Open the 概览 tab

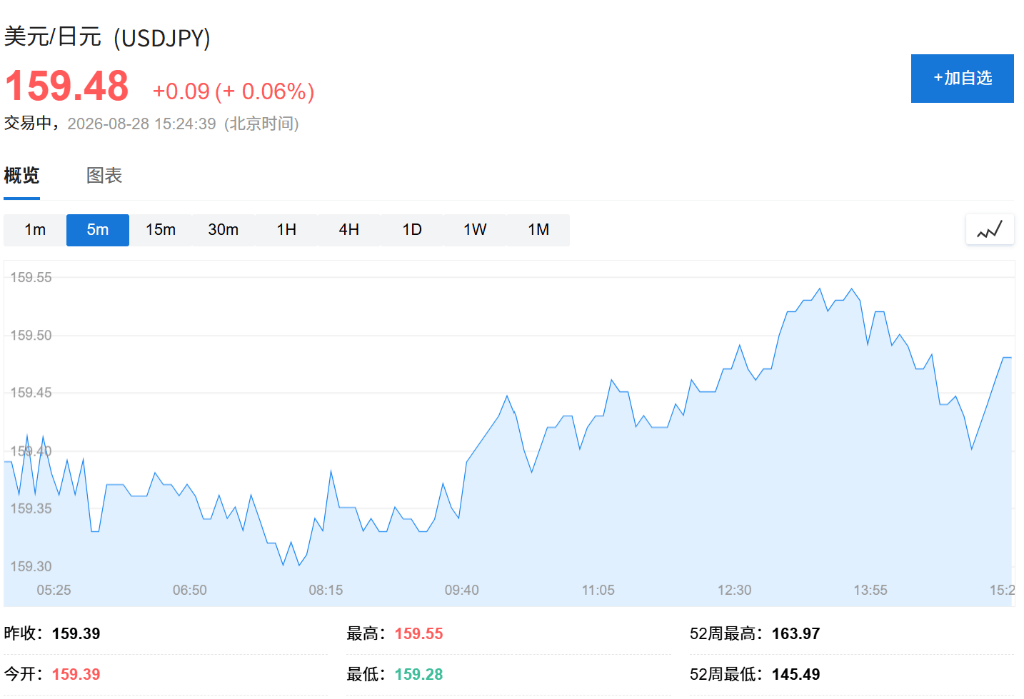(x=22, y=175)
